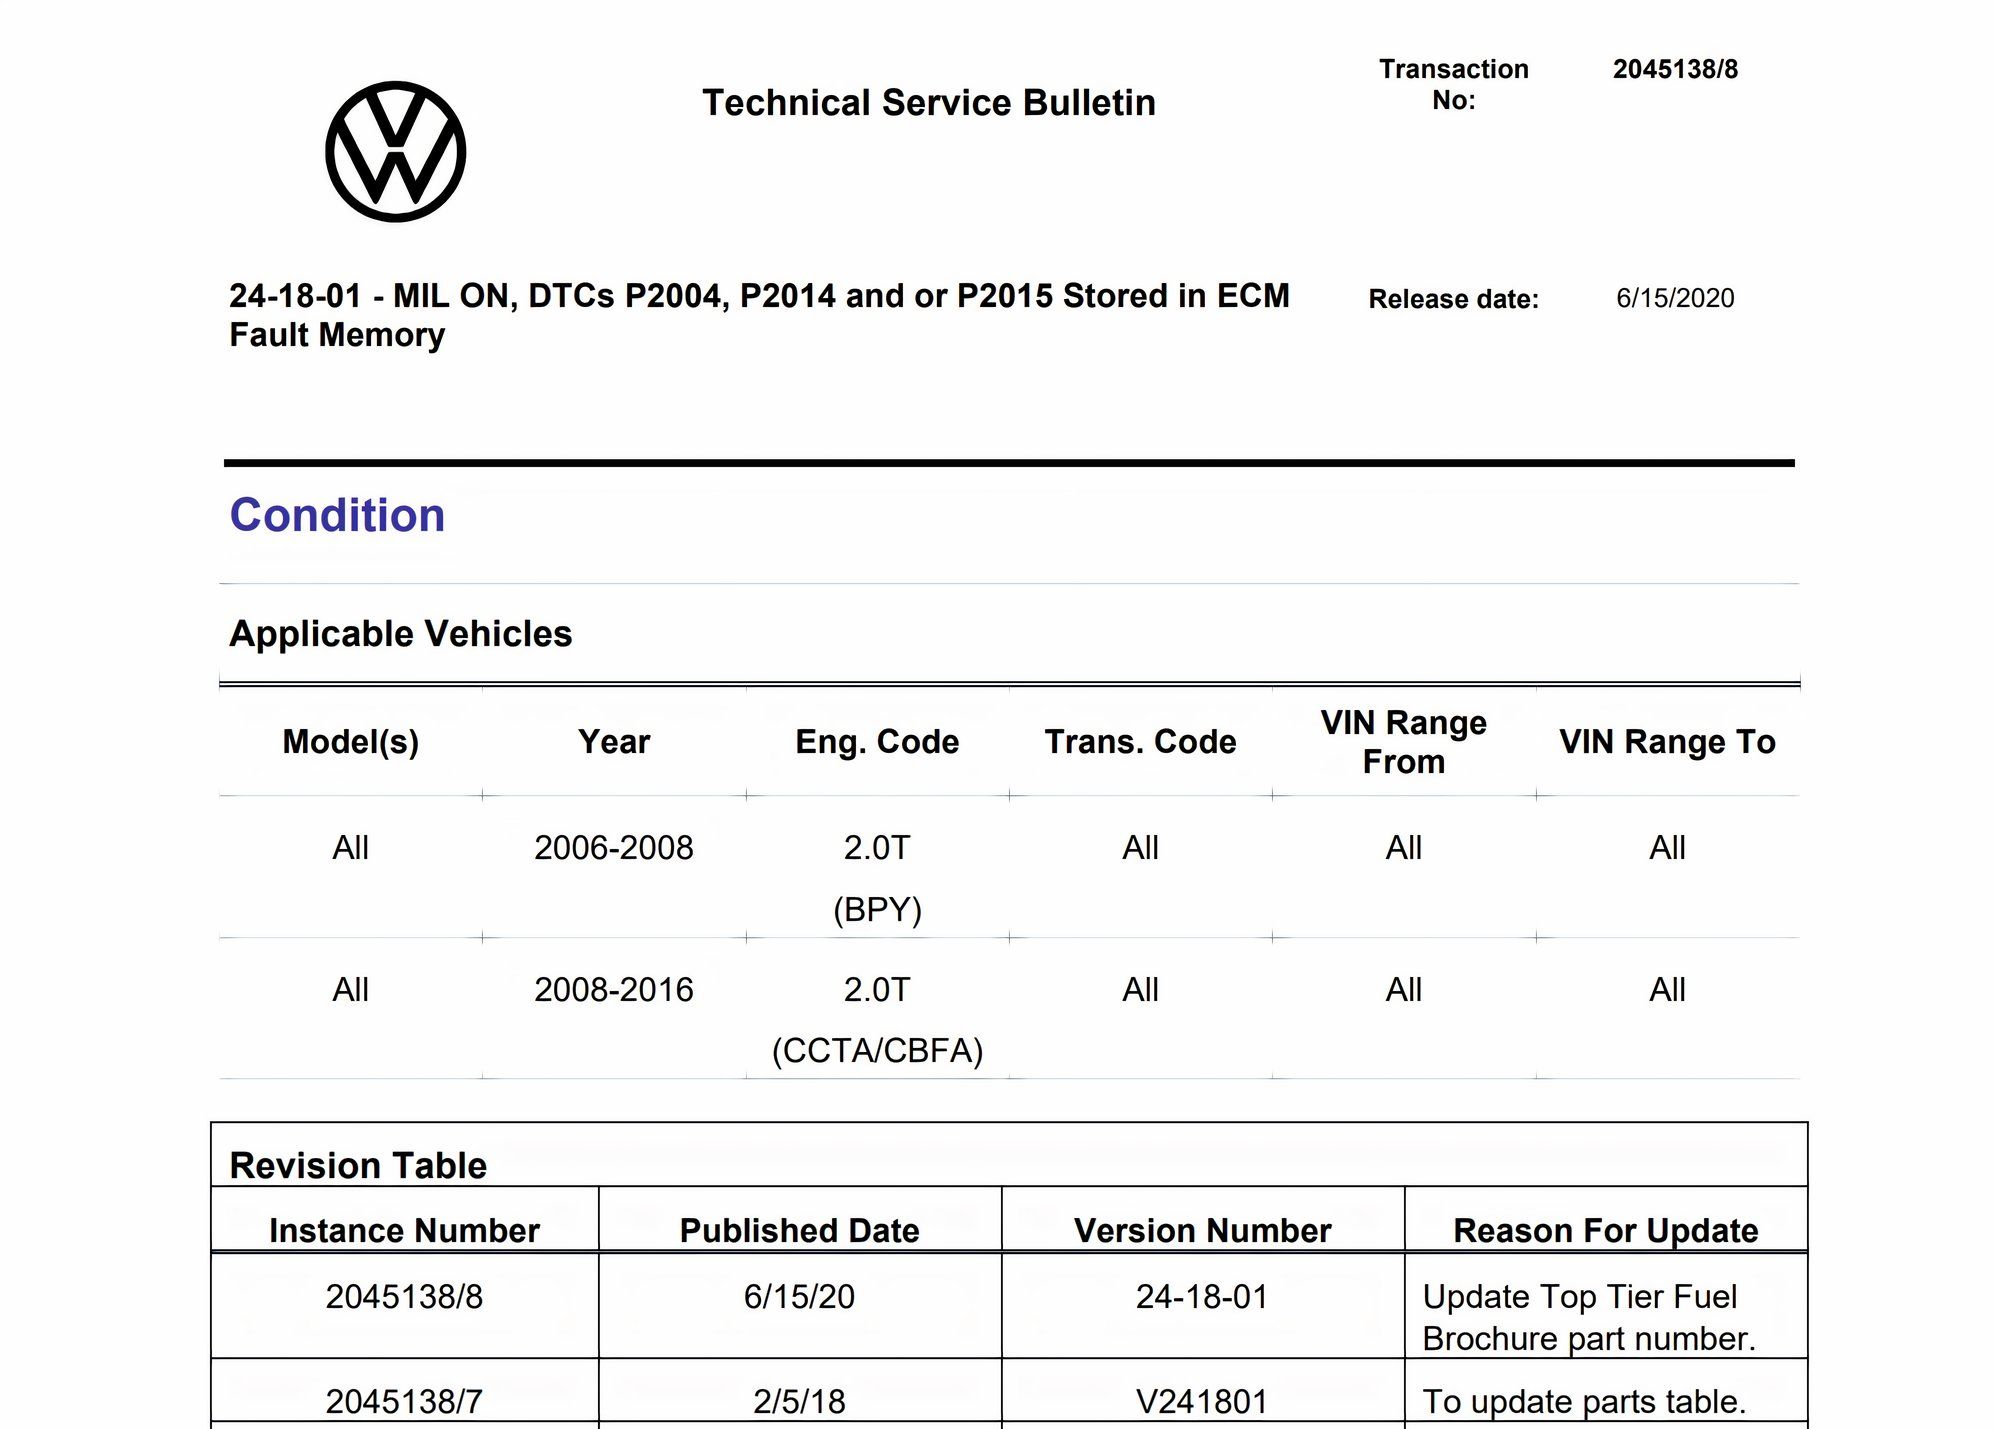Select the Condition heading
Screen dimensions: 1995x1429
coord(337,515)
